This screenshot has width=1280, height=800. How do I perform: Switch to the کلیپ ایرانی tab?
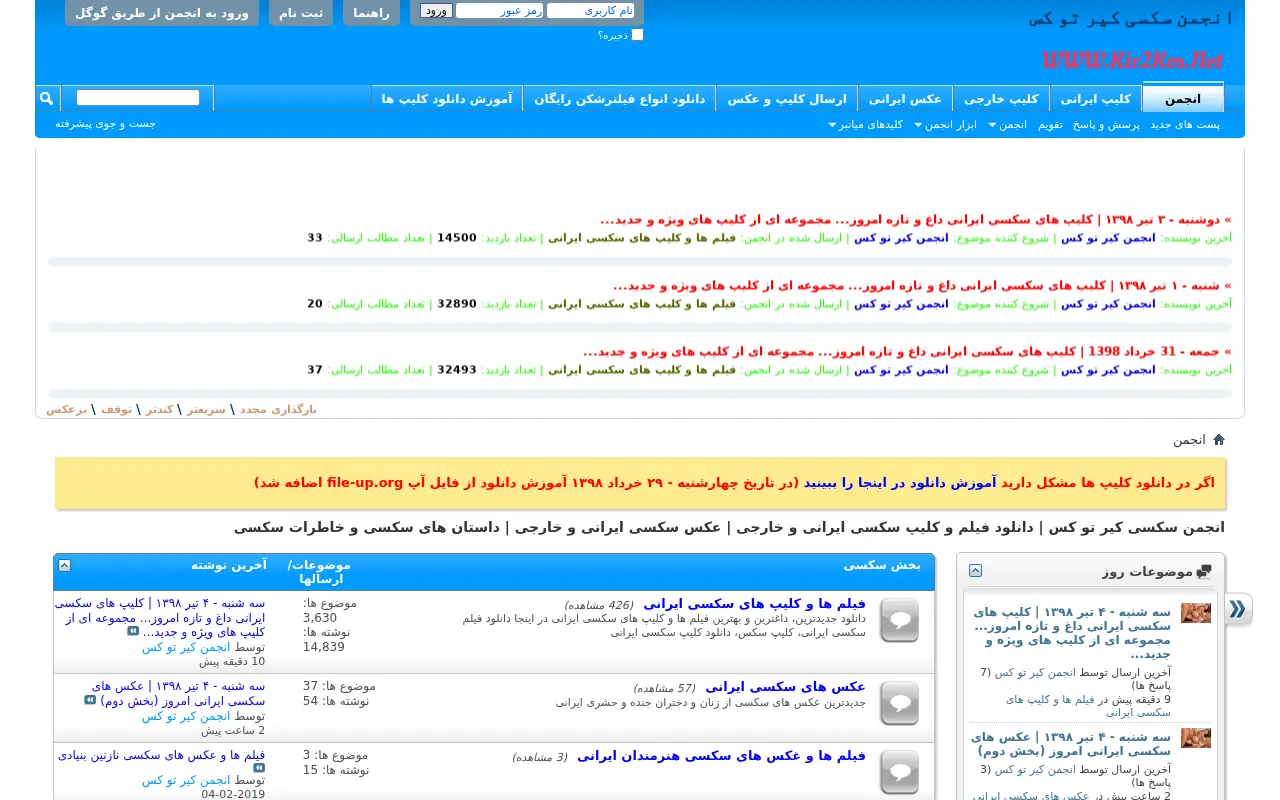coord(1095,99)
